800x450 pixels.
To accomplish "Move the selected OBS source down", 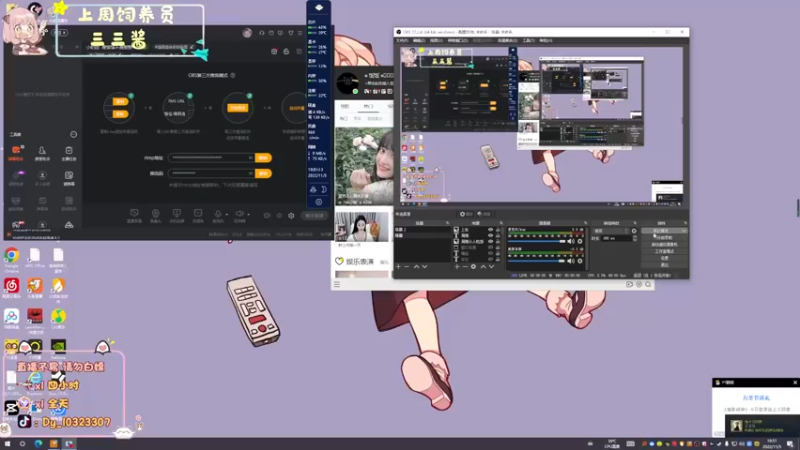I will [x=491, y=267].
